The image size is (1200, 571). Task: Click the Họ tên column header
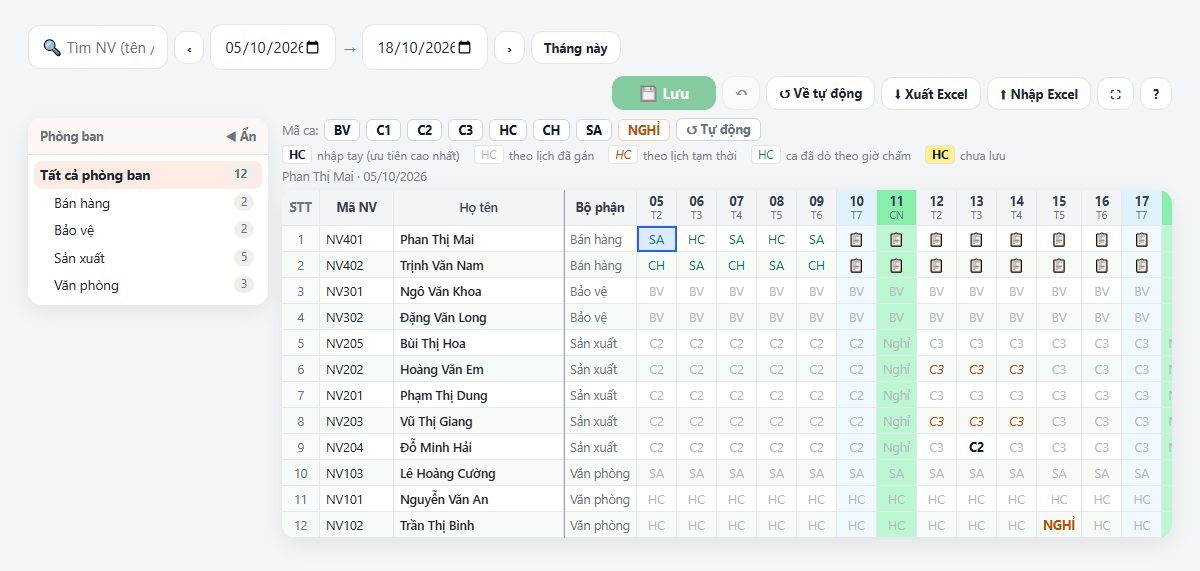(x=479, y=208)
